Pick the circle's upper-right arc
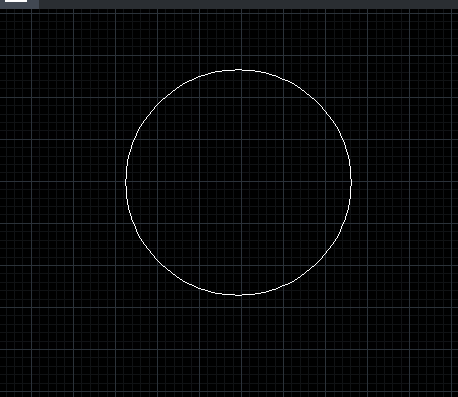This screenshot has height=397, width=458. click(318, 103)
